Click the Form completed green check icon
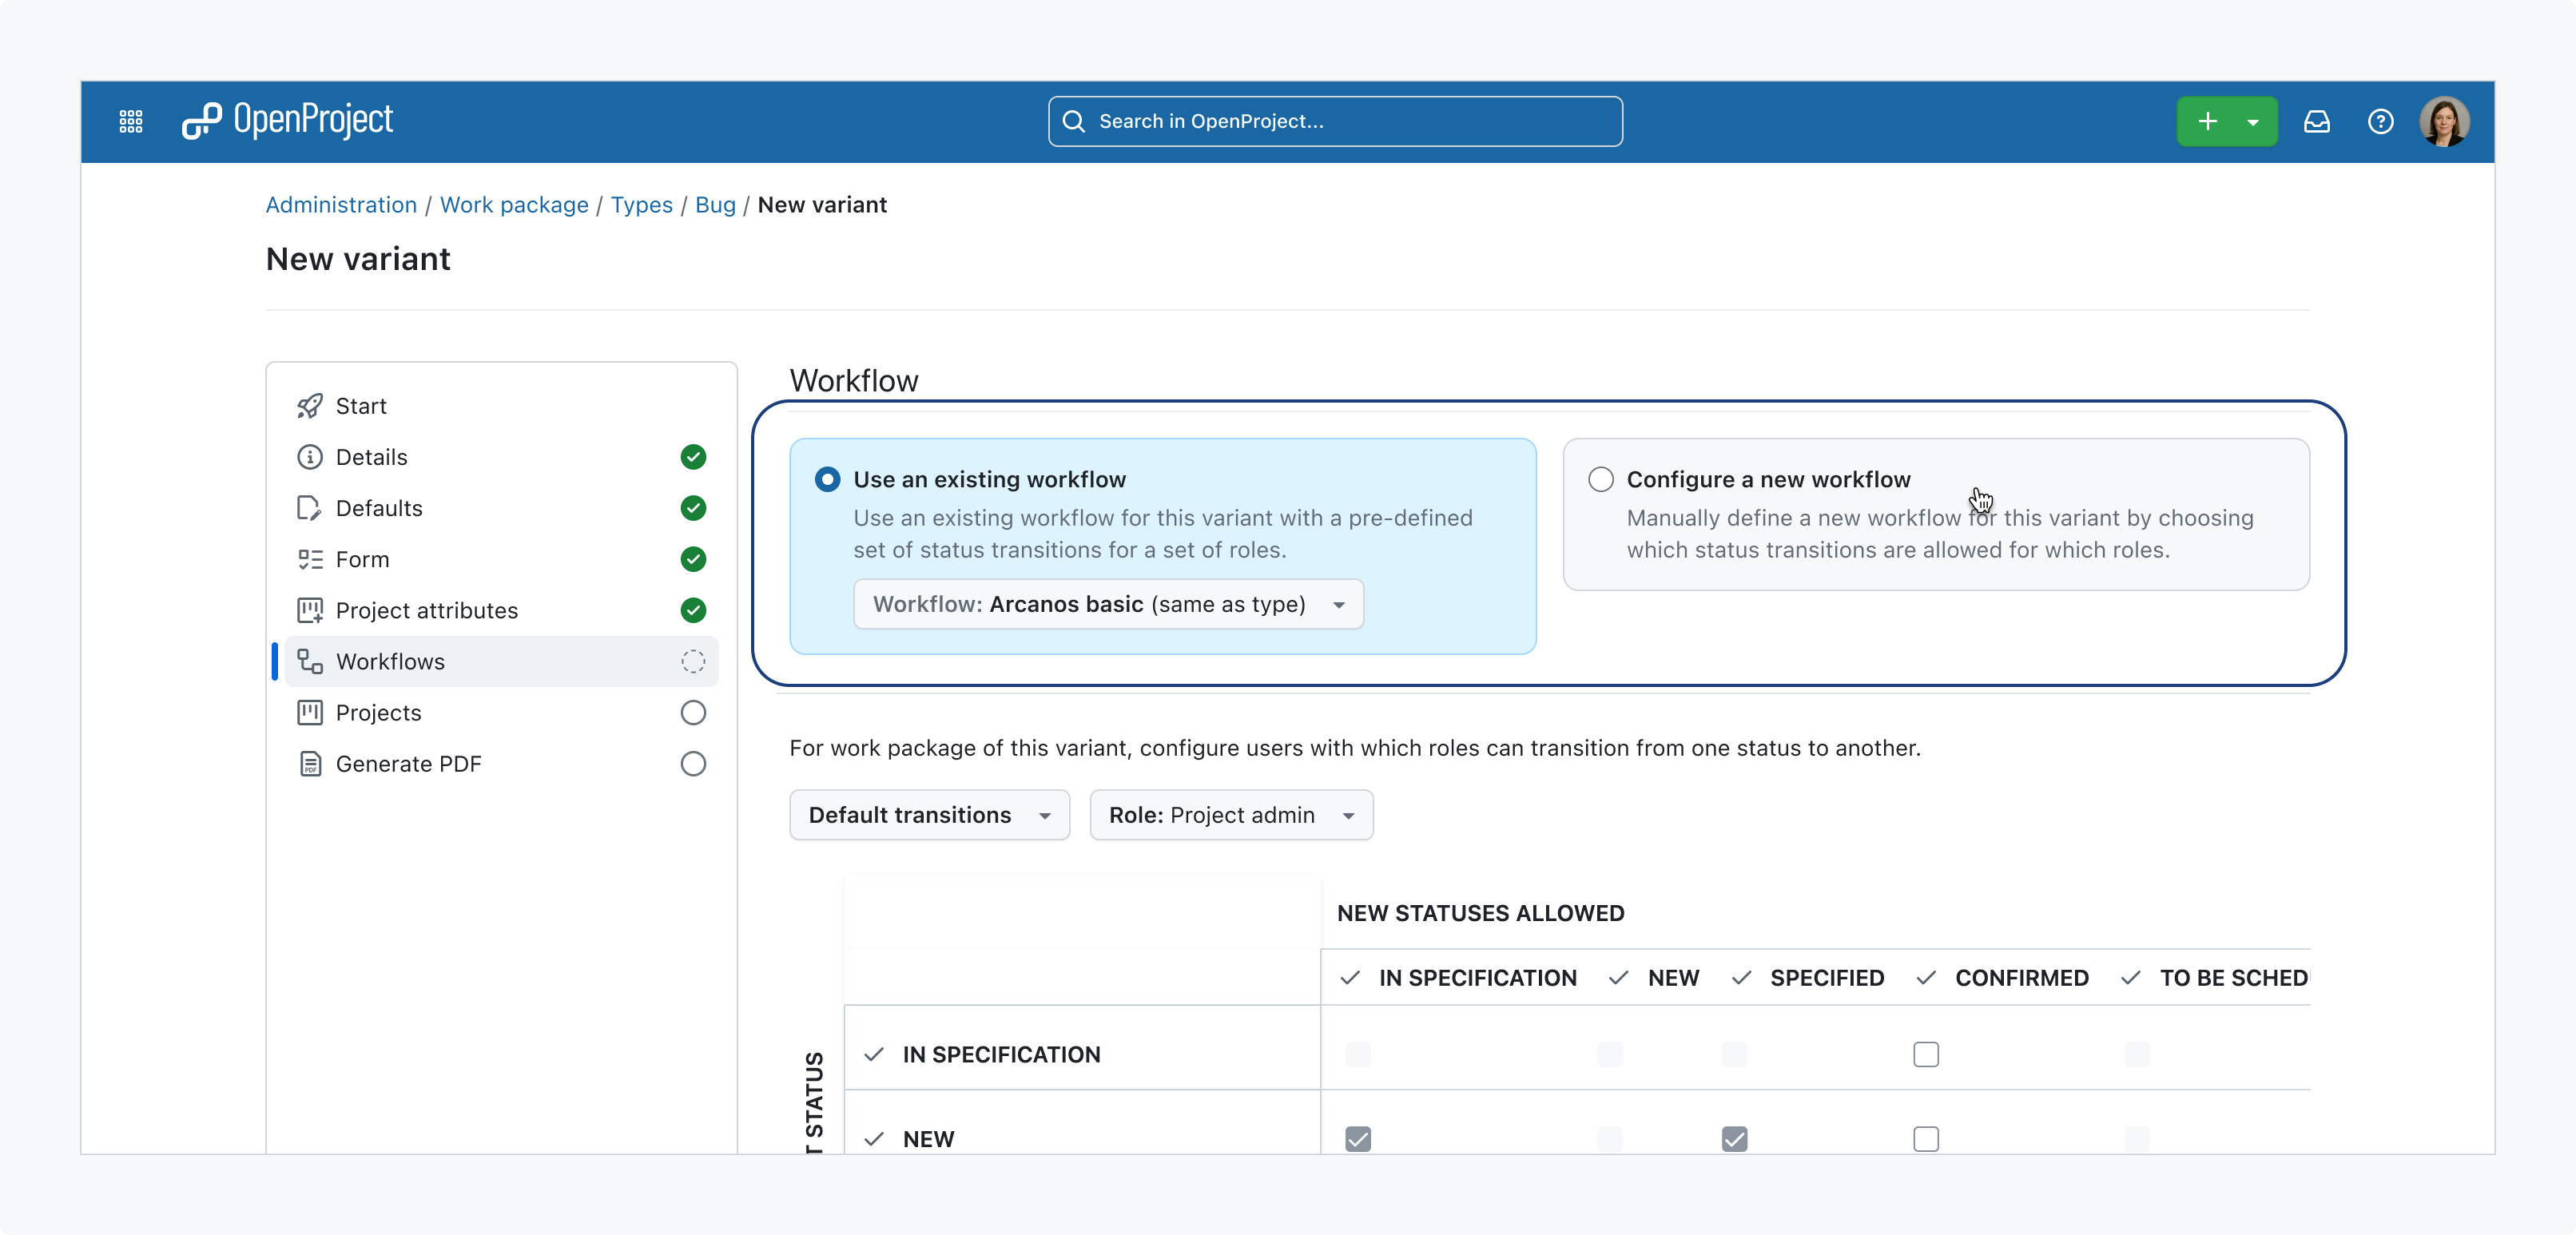The height and width of the screenshot is (1235, 2576). [x=693, y=559]
